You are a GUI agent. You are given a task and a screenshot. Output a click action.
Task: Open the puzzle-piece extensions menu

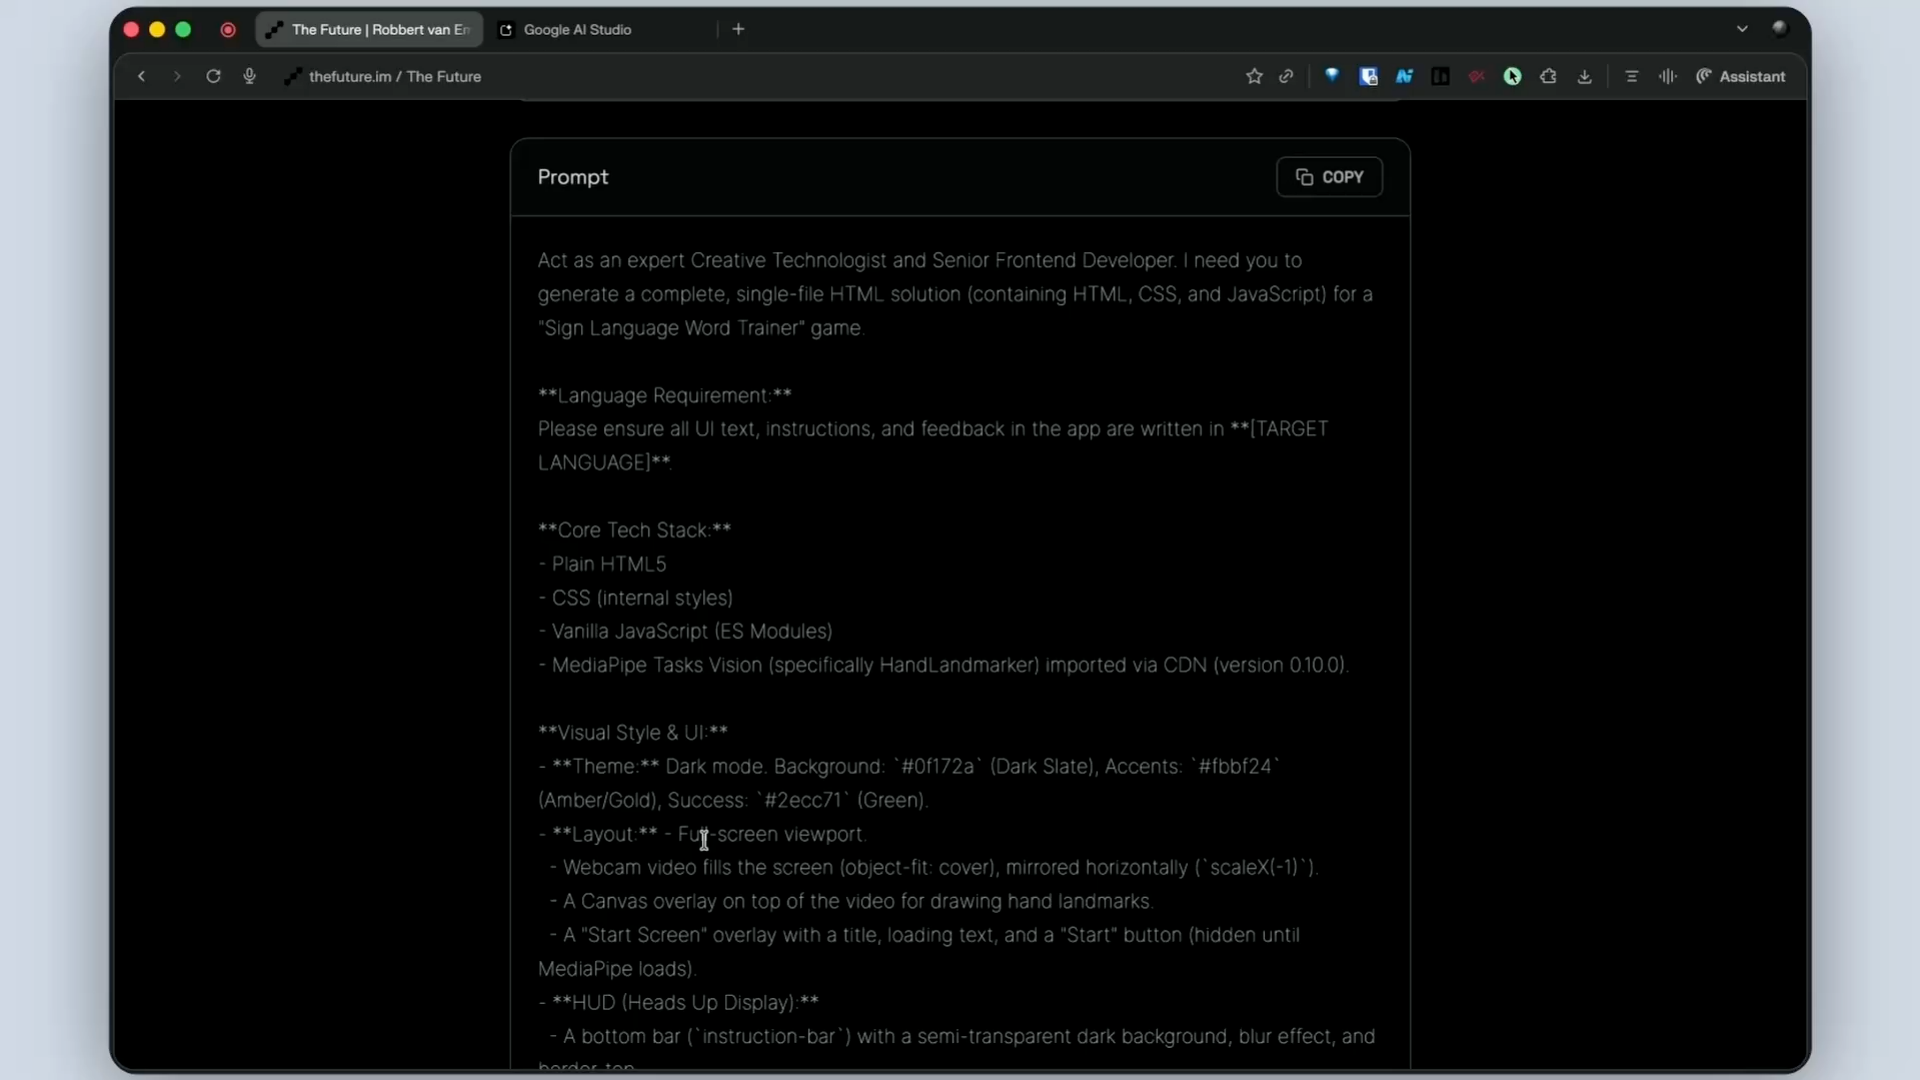point(1548,76)
